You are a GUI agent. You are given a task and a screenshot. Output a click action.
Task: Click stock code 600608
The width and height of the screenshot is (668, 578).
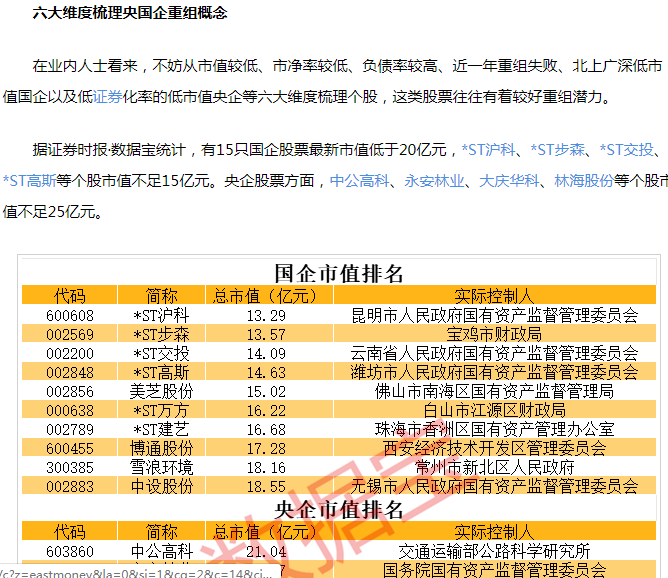point(70,316)
